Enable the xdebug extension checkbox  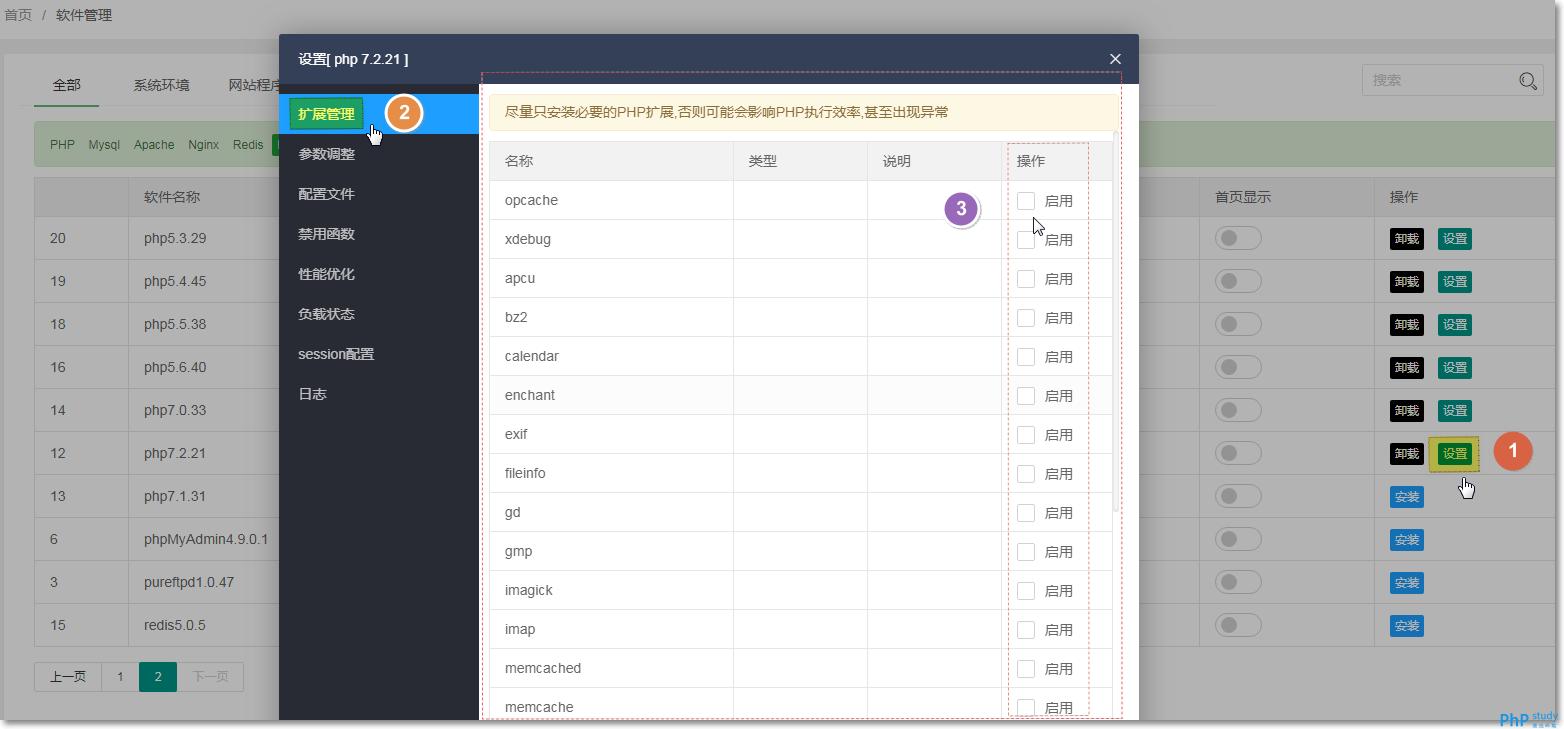(x=1026, y=239)
